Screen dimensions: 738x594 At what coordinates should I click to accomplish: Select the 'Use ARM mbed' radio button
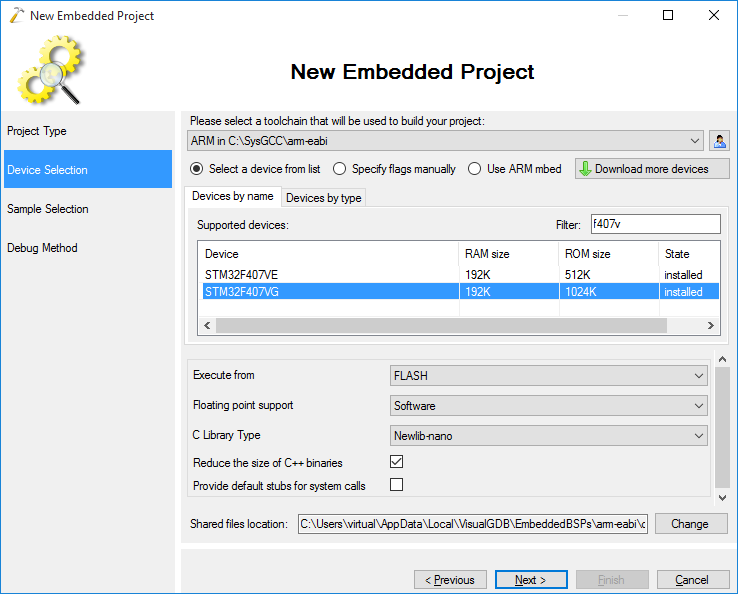[x=474, y=169]
